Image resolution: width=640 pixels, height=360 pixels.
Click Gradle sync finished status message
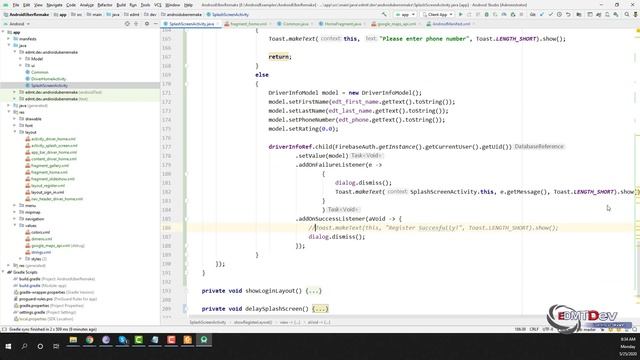coord(53,329)
